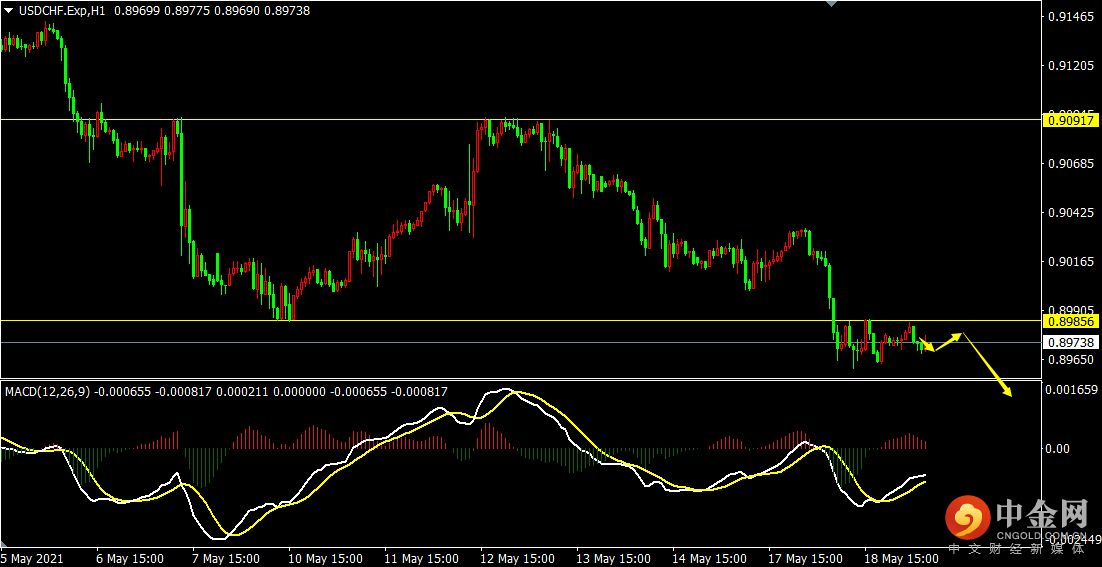Click the 0.91465 price axis value
Image resolution: width=1102 pixels, height=567 pixels.
[x=1070, y=17]
